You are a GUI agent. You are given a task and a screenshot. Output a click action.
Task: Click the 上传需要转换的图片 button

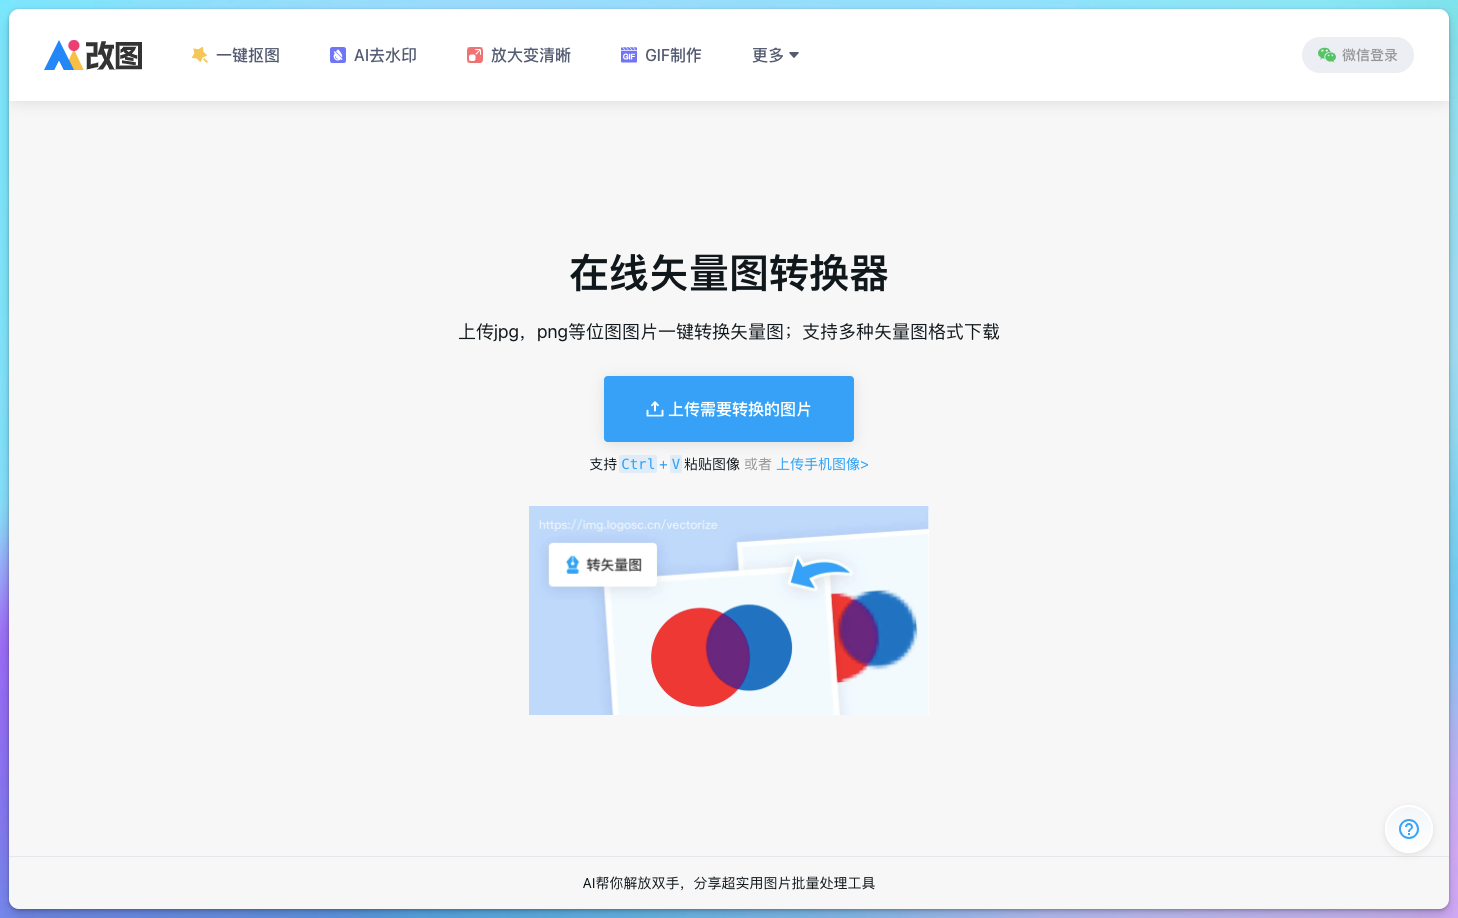pyautogui.click(x=728, y=408)
